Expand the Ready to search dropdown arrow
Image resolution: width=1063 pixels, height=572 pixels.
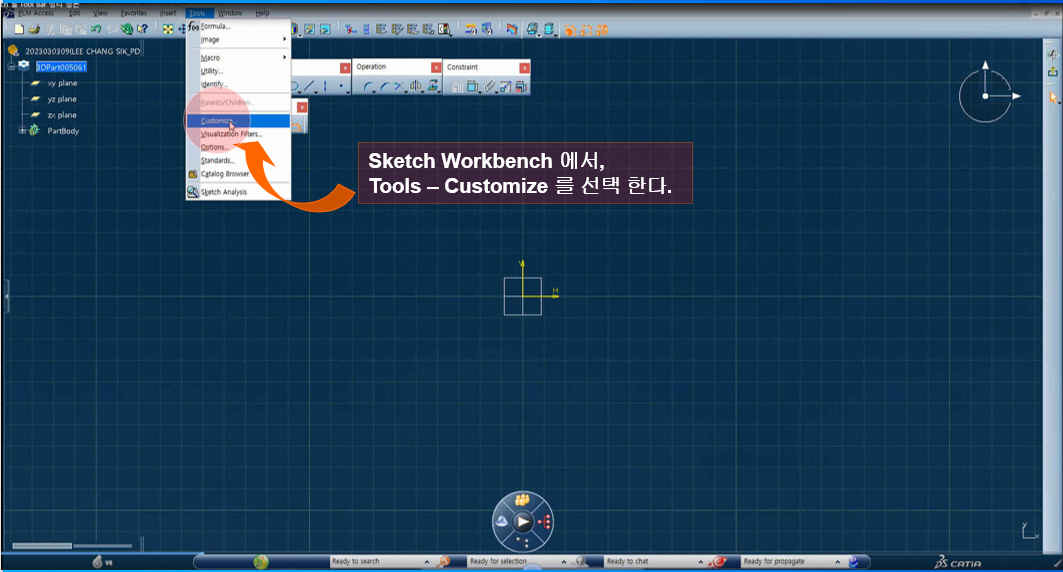click(427, 562)
